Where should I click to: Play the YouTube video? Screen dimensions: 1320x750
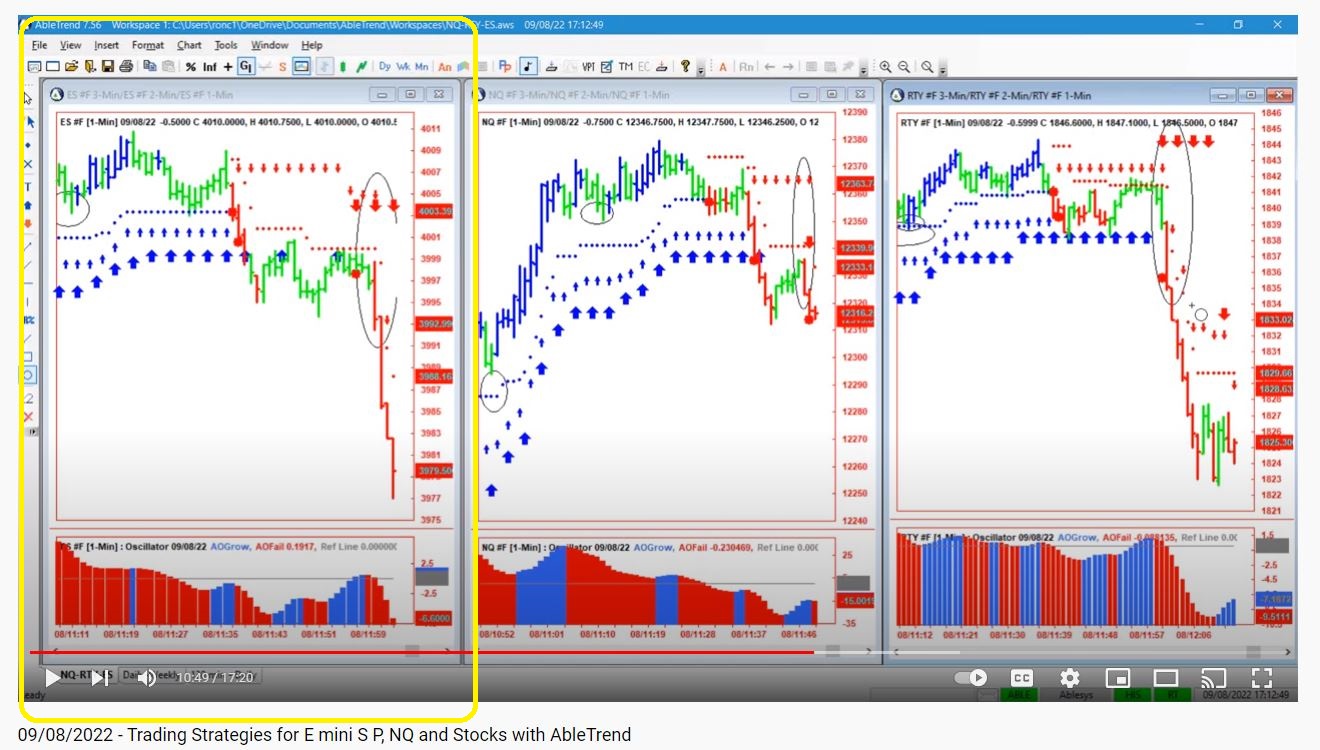[x=53, y=678]
